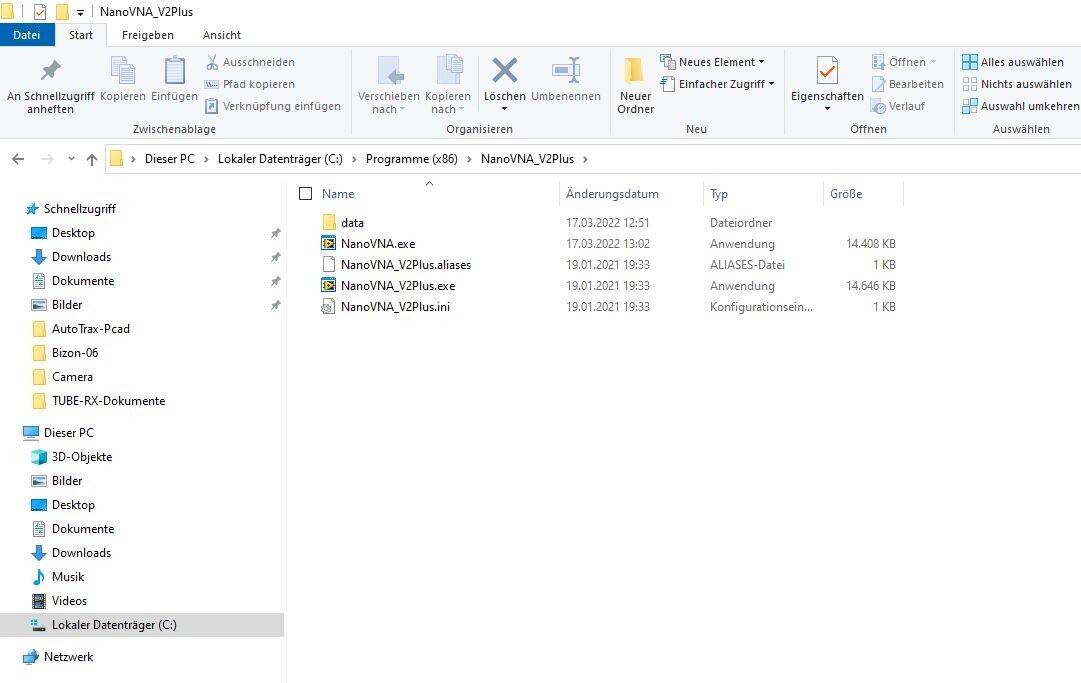
Task: Sort by the Änderungsdatum column
Action: [x=612, y=194]
